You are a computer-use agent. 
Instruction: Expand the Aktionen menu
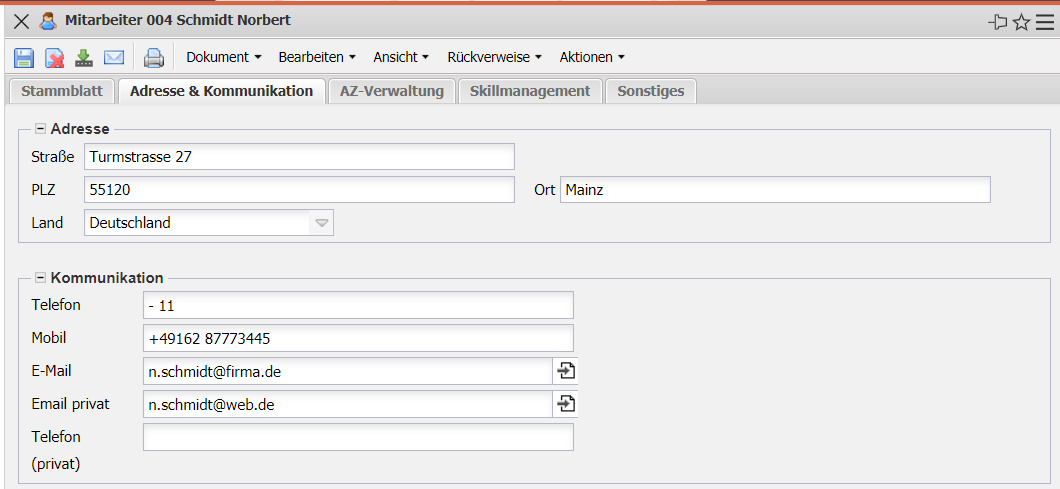pyautogui.click(x=592, y=57)
